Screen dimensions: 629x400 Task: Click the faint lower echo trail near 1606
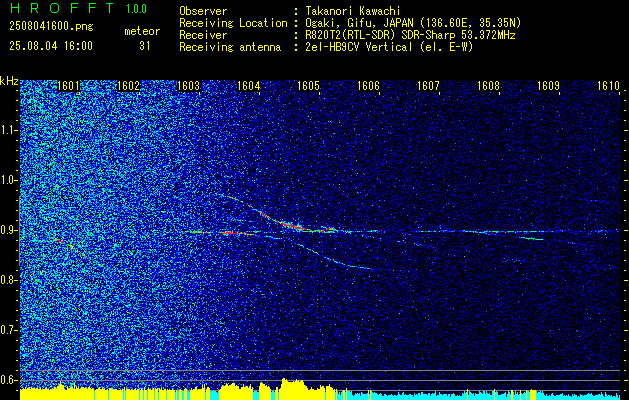pos(337,259)
